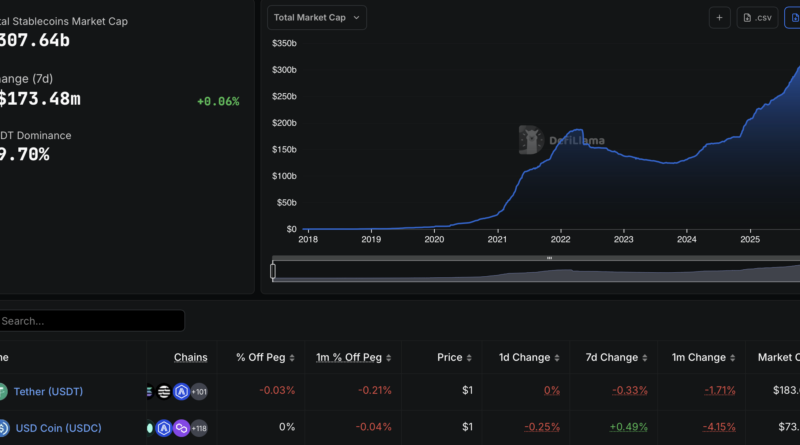Click the Polygon chain icon in USDC row
This screenshot has height=445, width=800.
pos(181,427)
